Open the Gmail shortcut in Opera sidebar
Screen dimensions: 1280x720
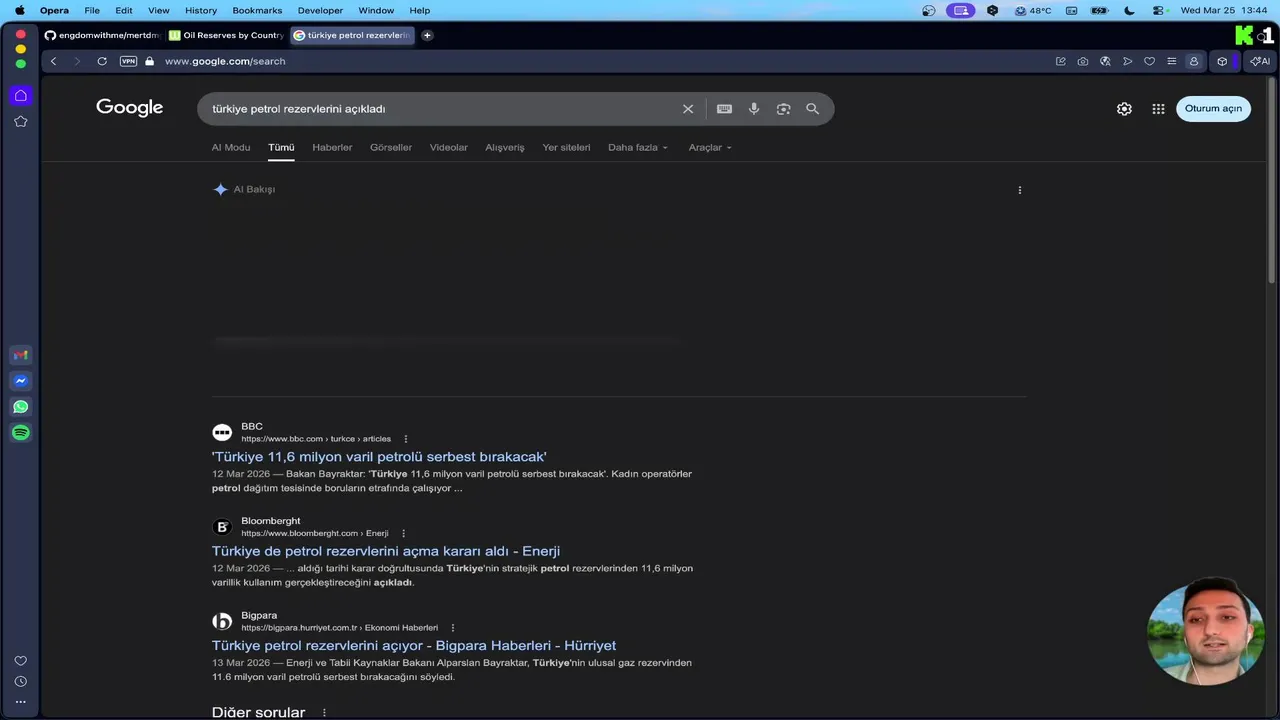[20, 355]
